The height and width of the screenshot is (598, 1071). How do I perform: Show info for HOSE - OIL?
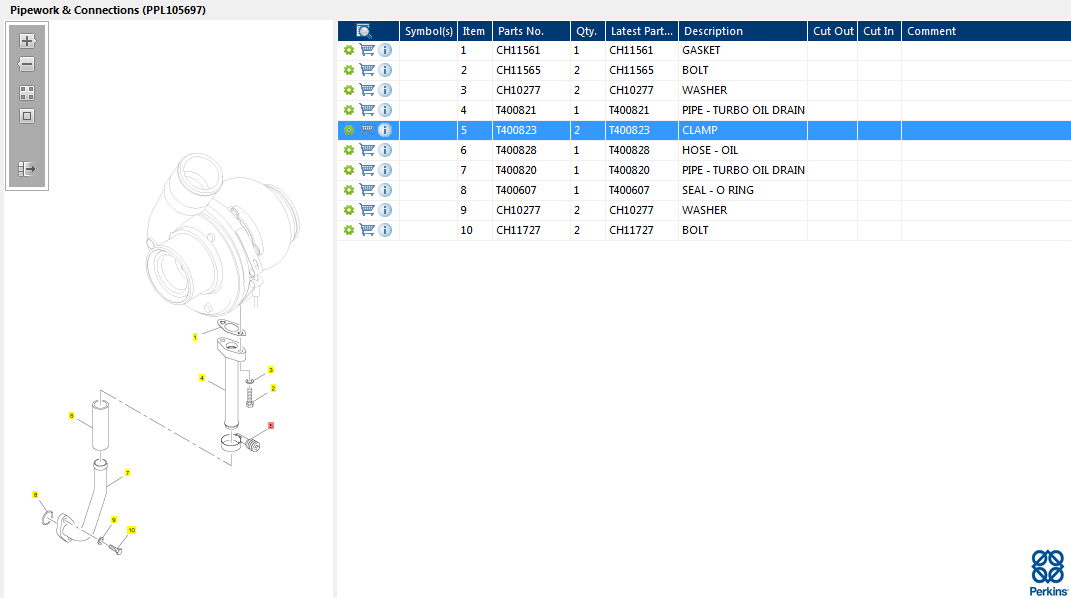pyautogui.click(x=385, y=150)
